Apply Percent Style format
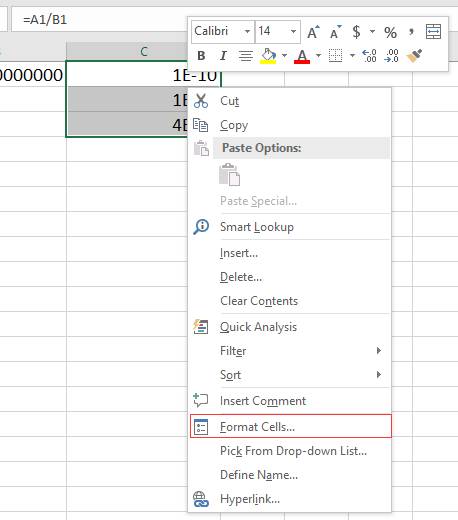The image size is (458, 520). (x=390, y=32)
